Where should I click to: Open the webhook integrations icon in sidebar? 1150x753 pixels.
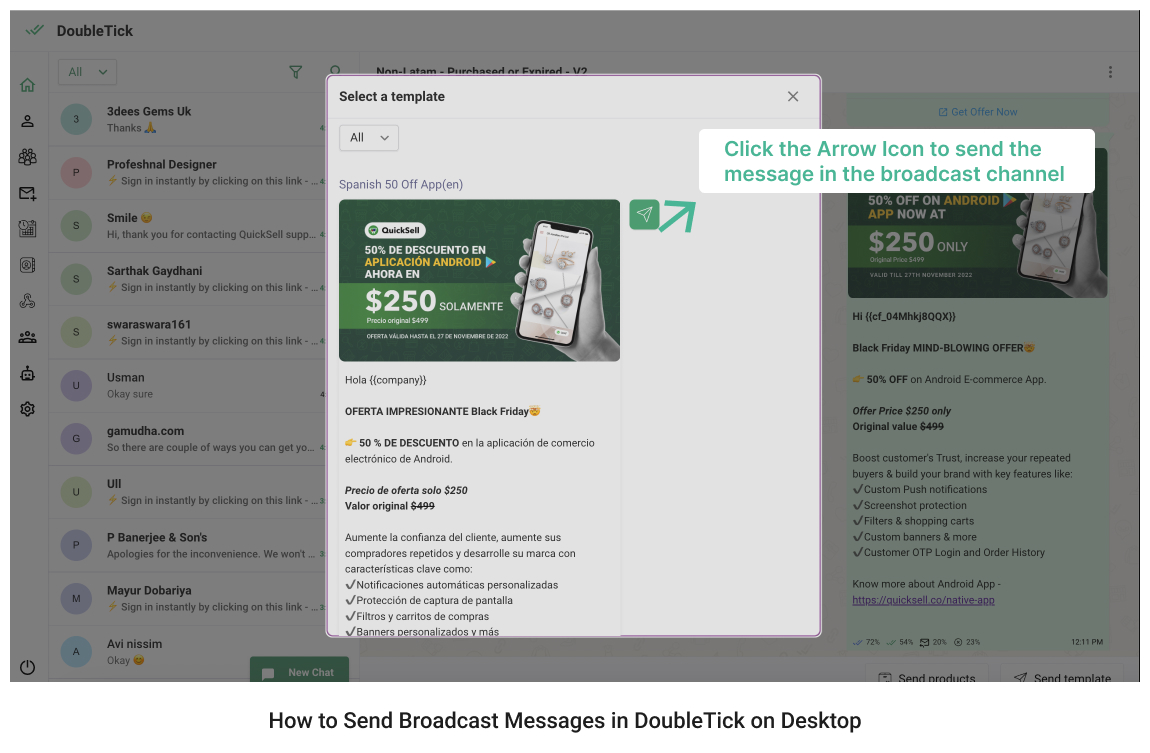[28, 301]
